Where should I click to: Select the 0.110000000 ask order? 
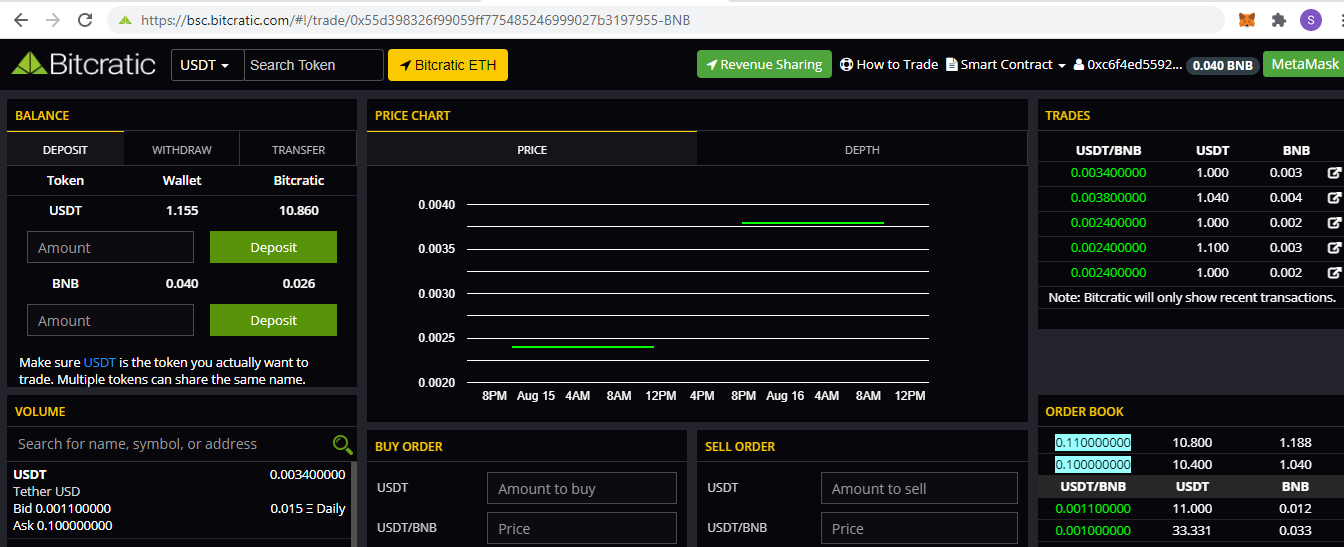pyautogui.click(x=1092, y=442)
